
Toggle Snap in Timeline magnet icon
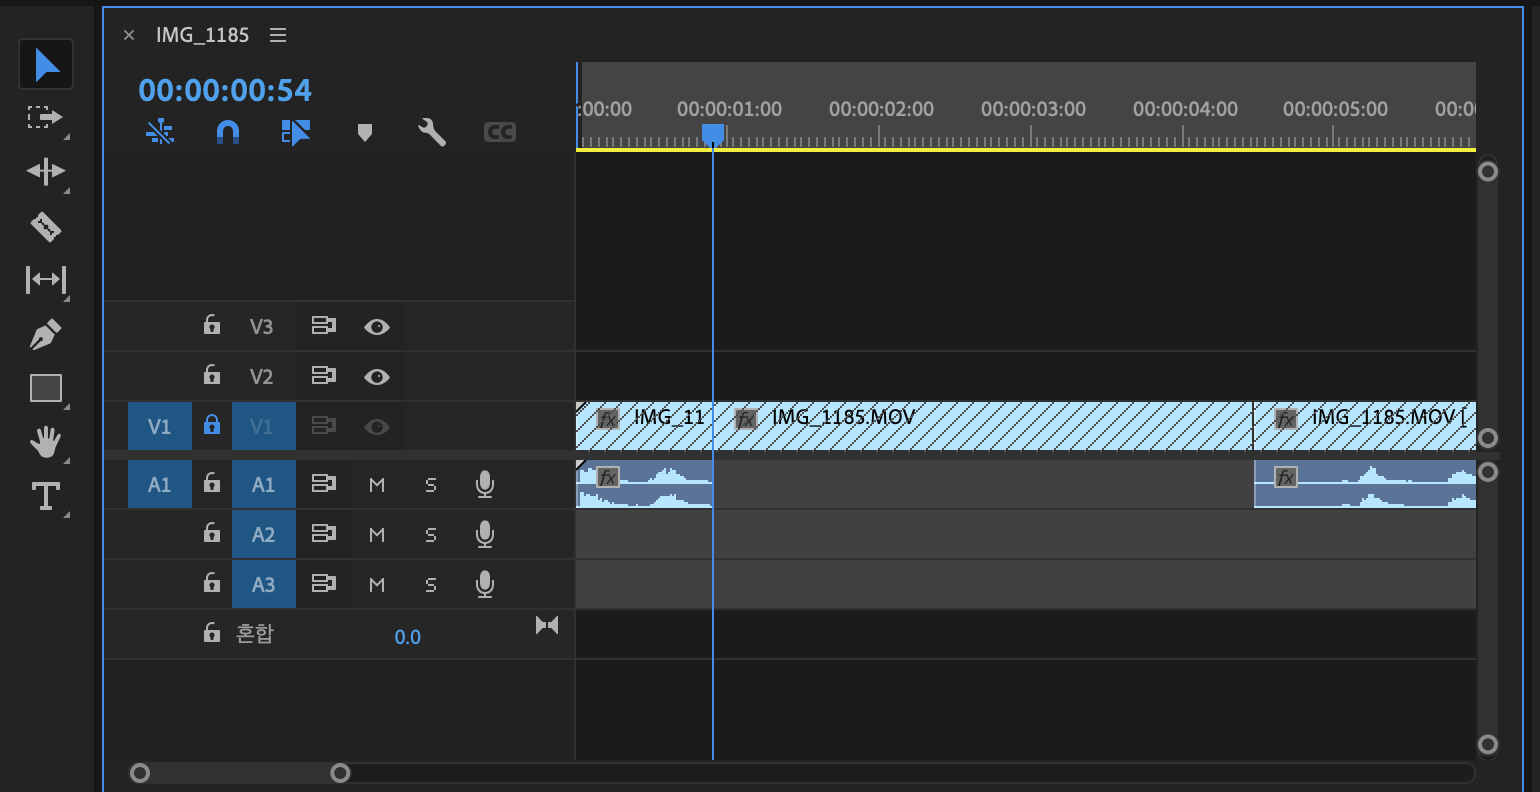(x=228, y=132)
